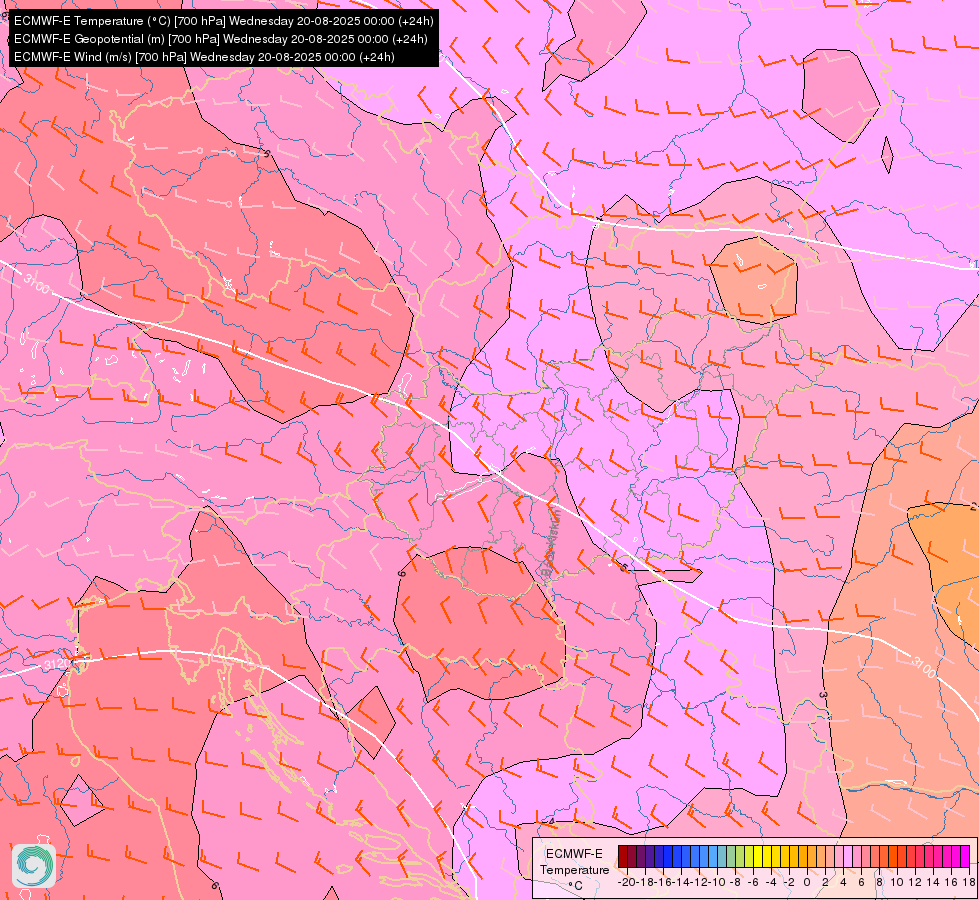Screen dimensions: 979x900
Task: Click the 10 tick label in the legend
Action: (x=897, y=882)
